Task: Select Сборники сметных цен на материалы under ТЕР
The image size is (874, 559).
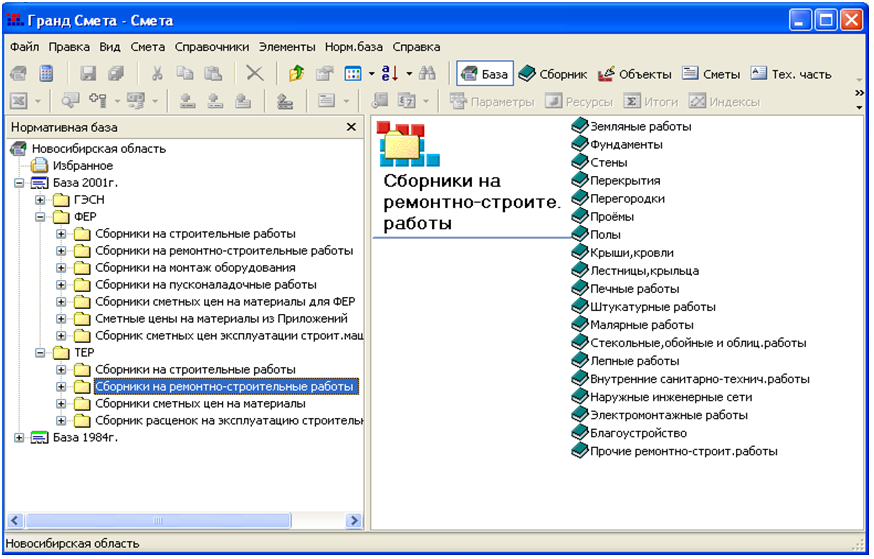Action: 200,404
